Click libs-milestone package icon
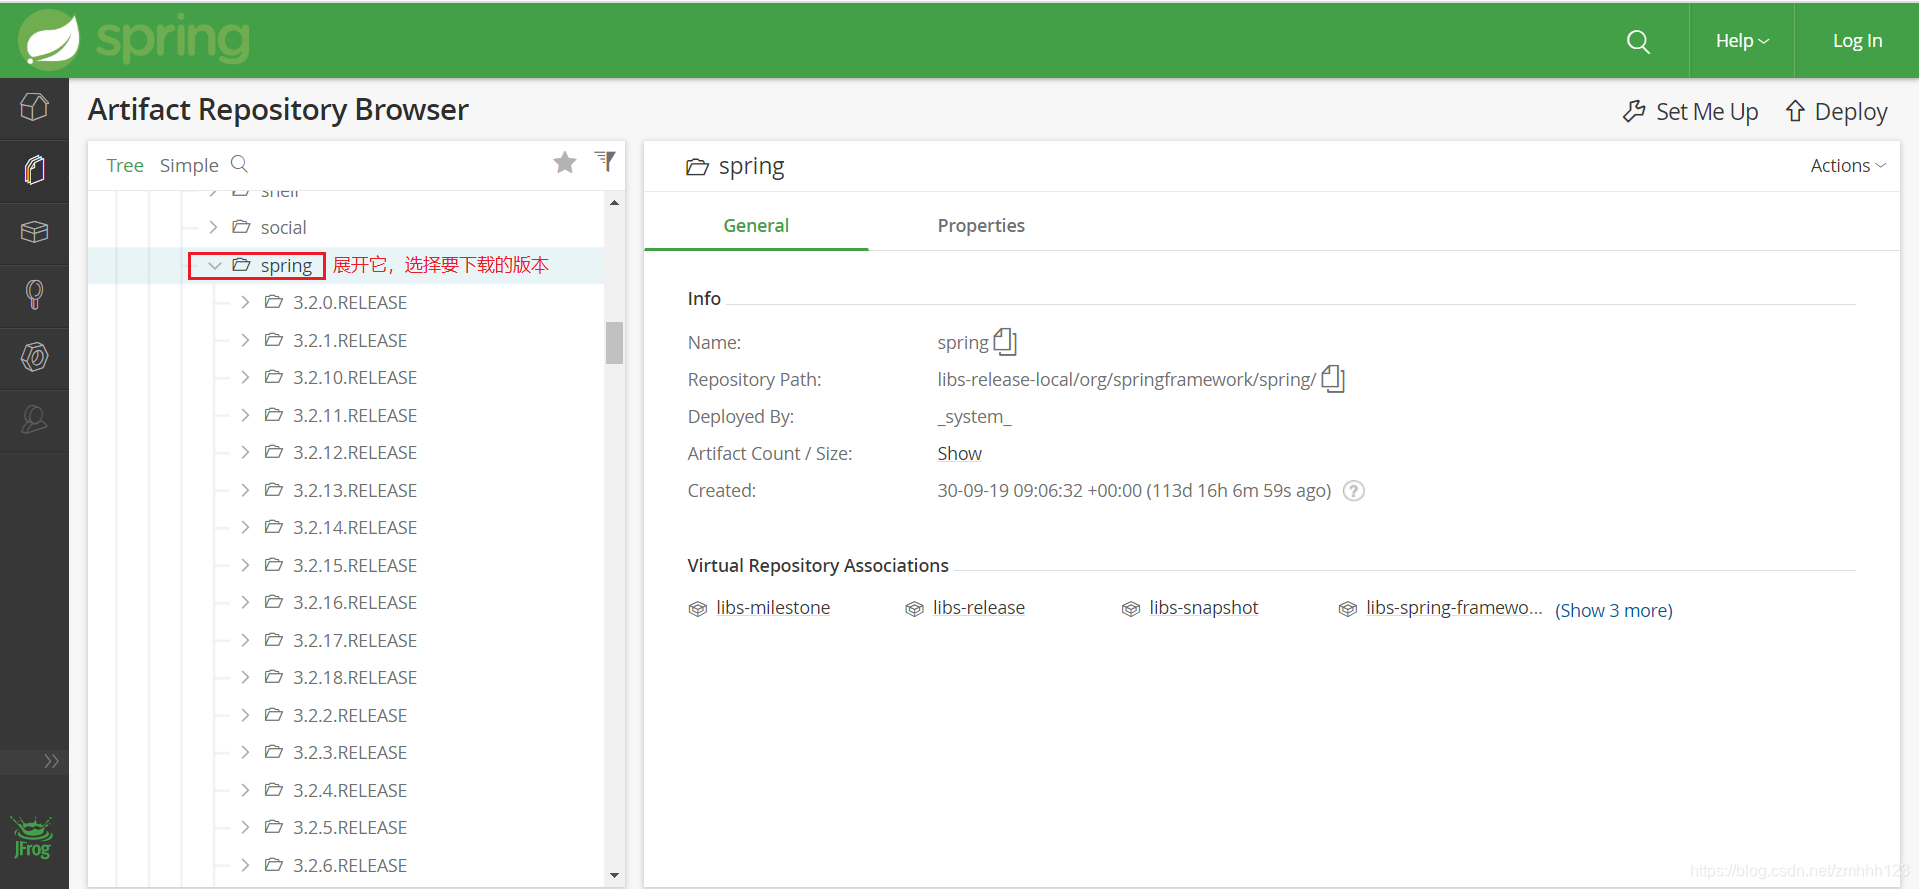This screenshot has height=889, width=1919. pos(697,609)
